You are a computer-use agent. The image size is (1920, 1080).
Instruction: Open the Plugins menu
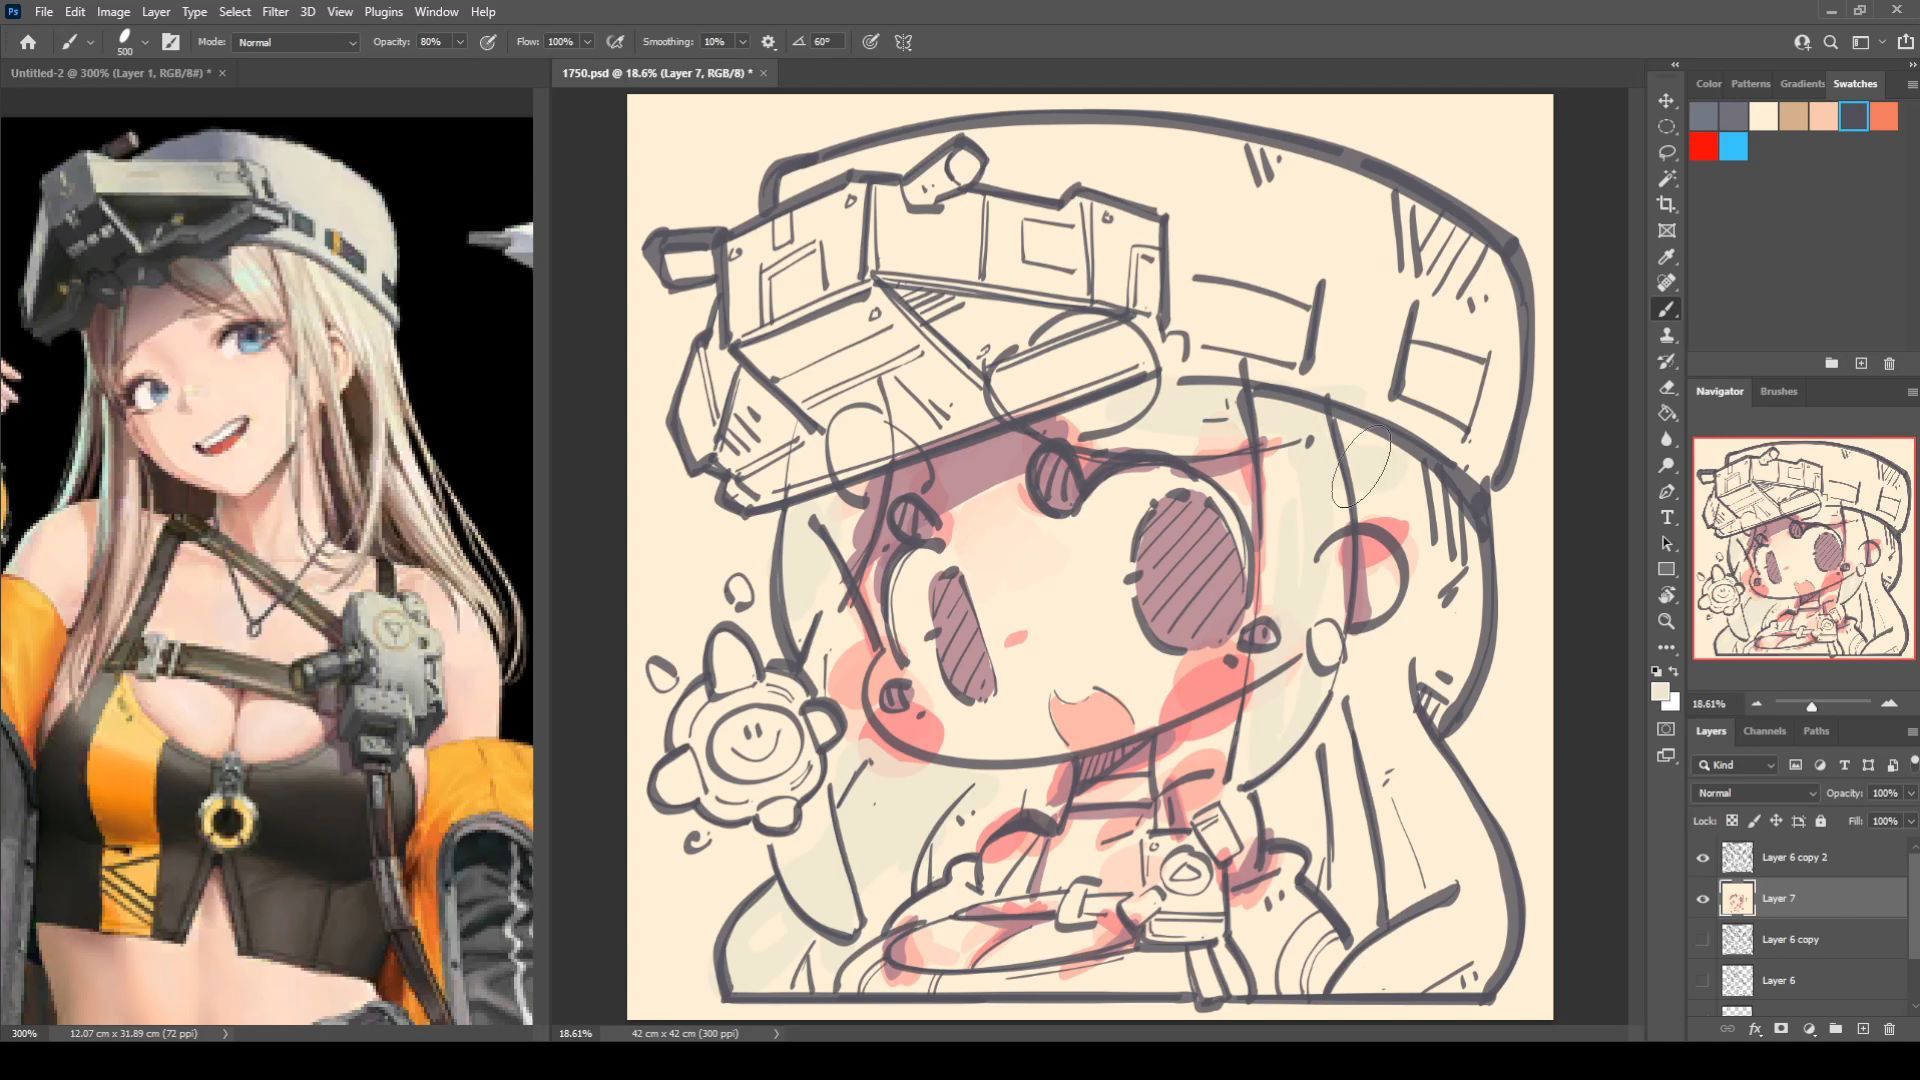tap(383, 12)
